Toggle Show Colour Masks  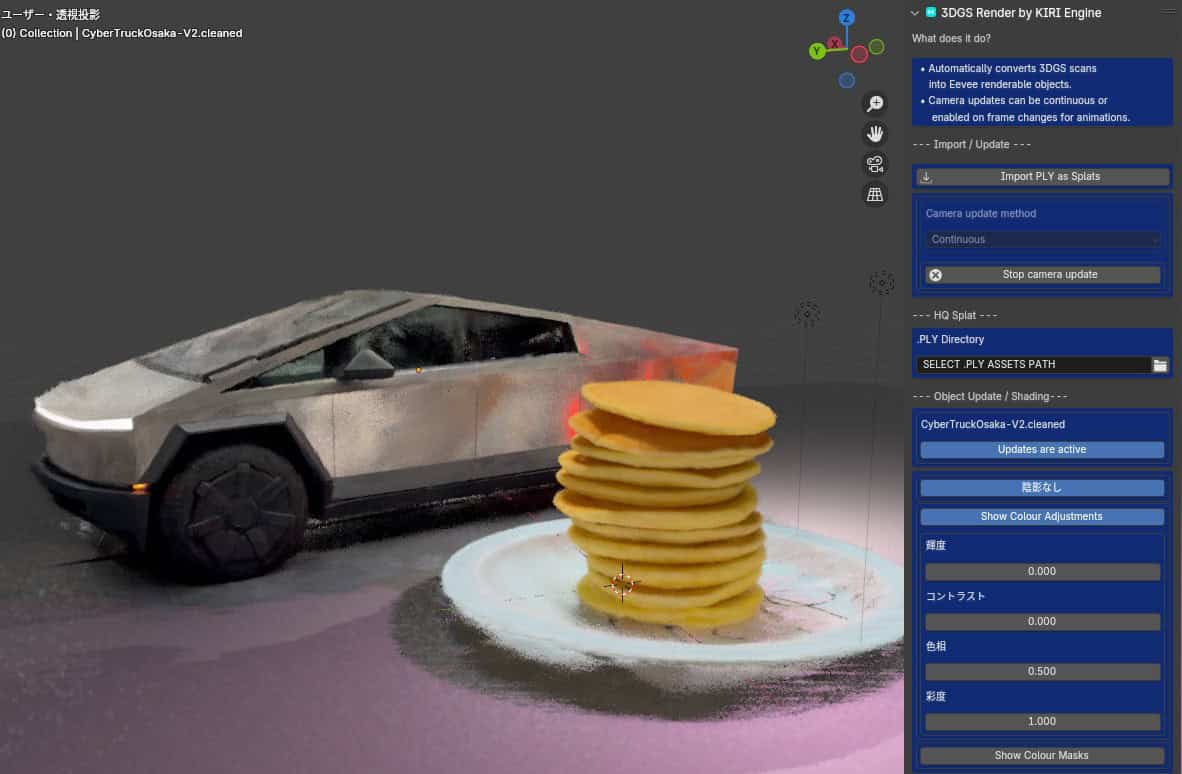coord(1042,756)
